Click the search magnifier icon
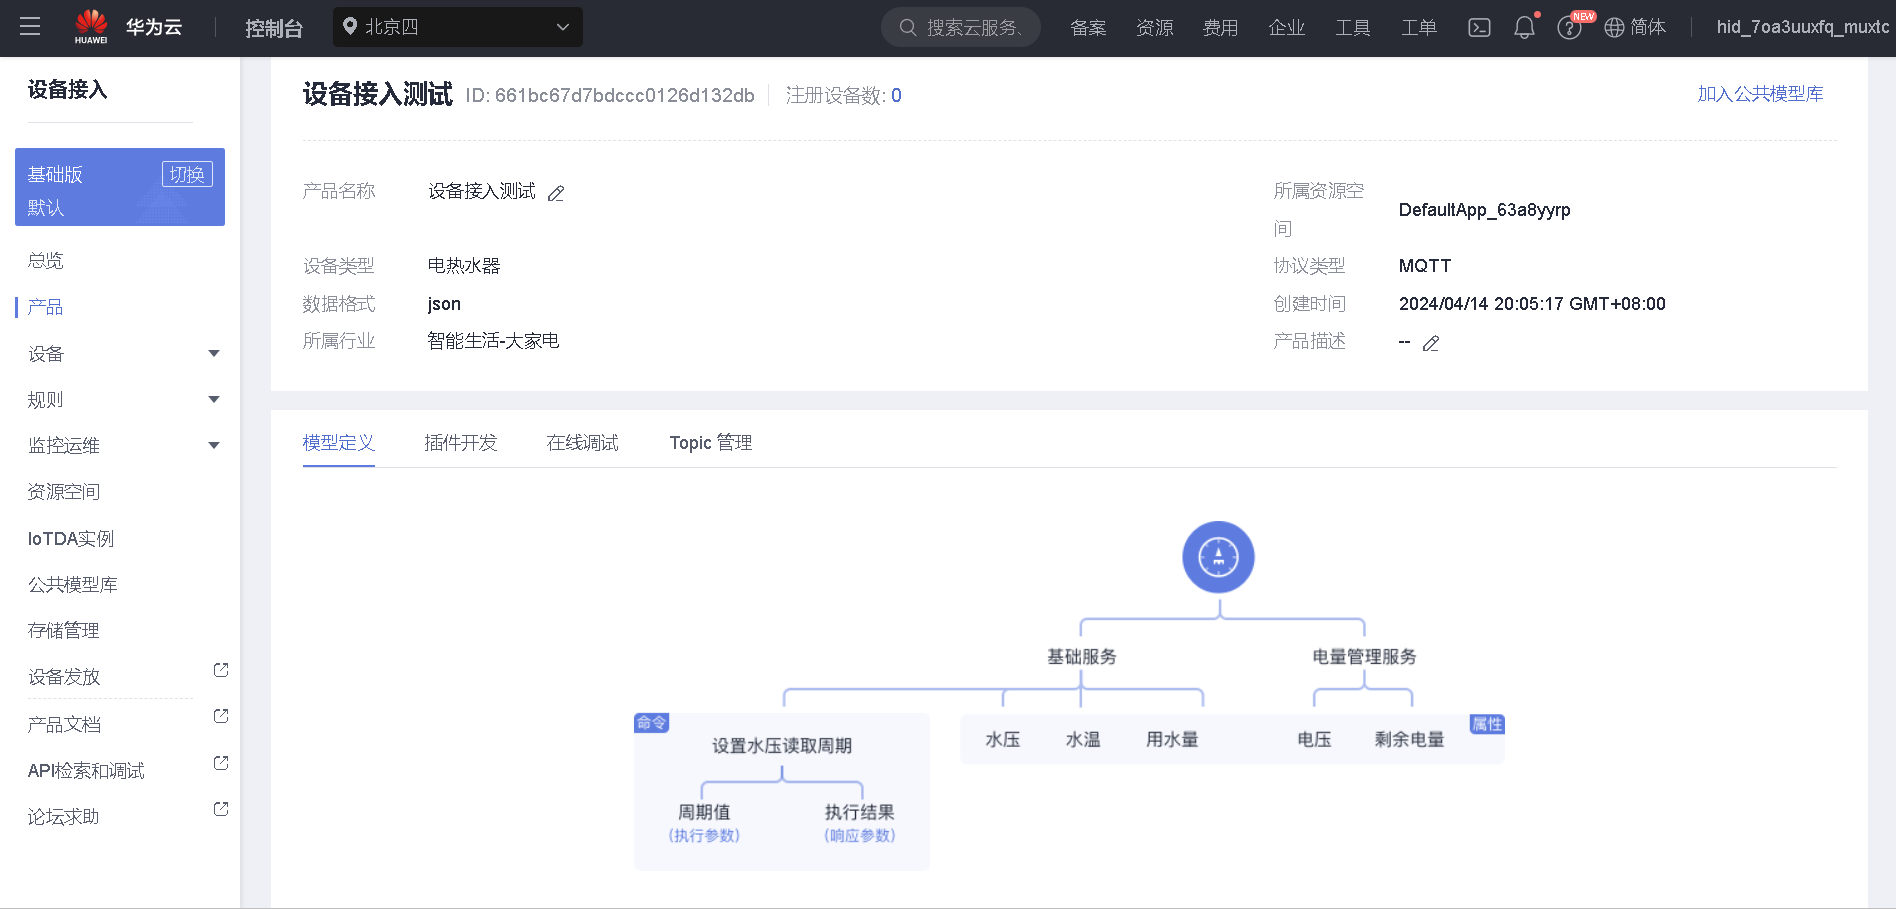The width and height of the screenshot is (1896, 909). pos(908,27)
